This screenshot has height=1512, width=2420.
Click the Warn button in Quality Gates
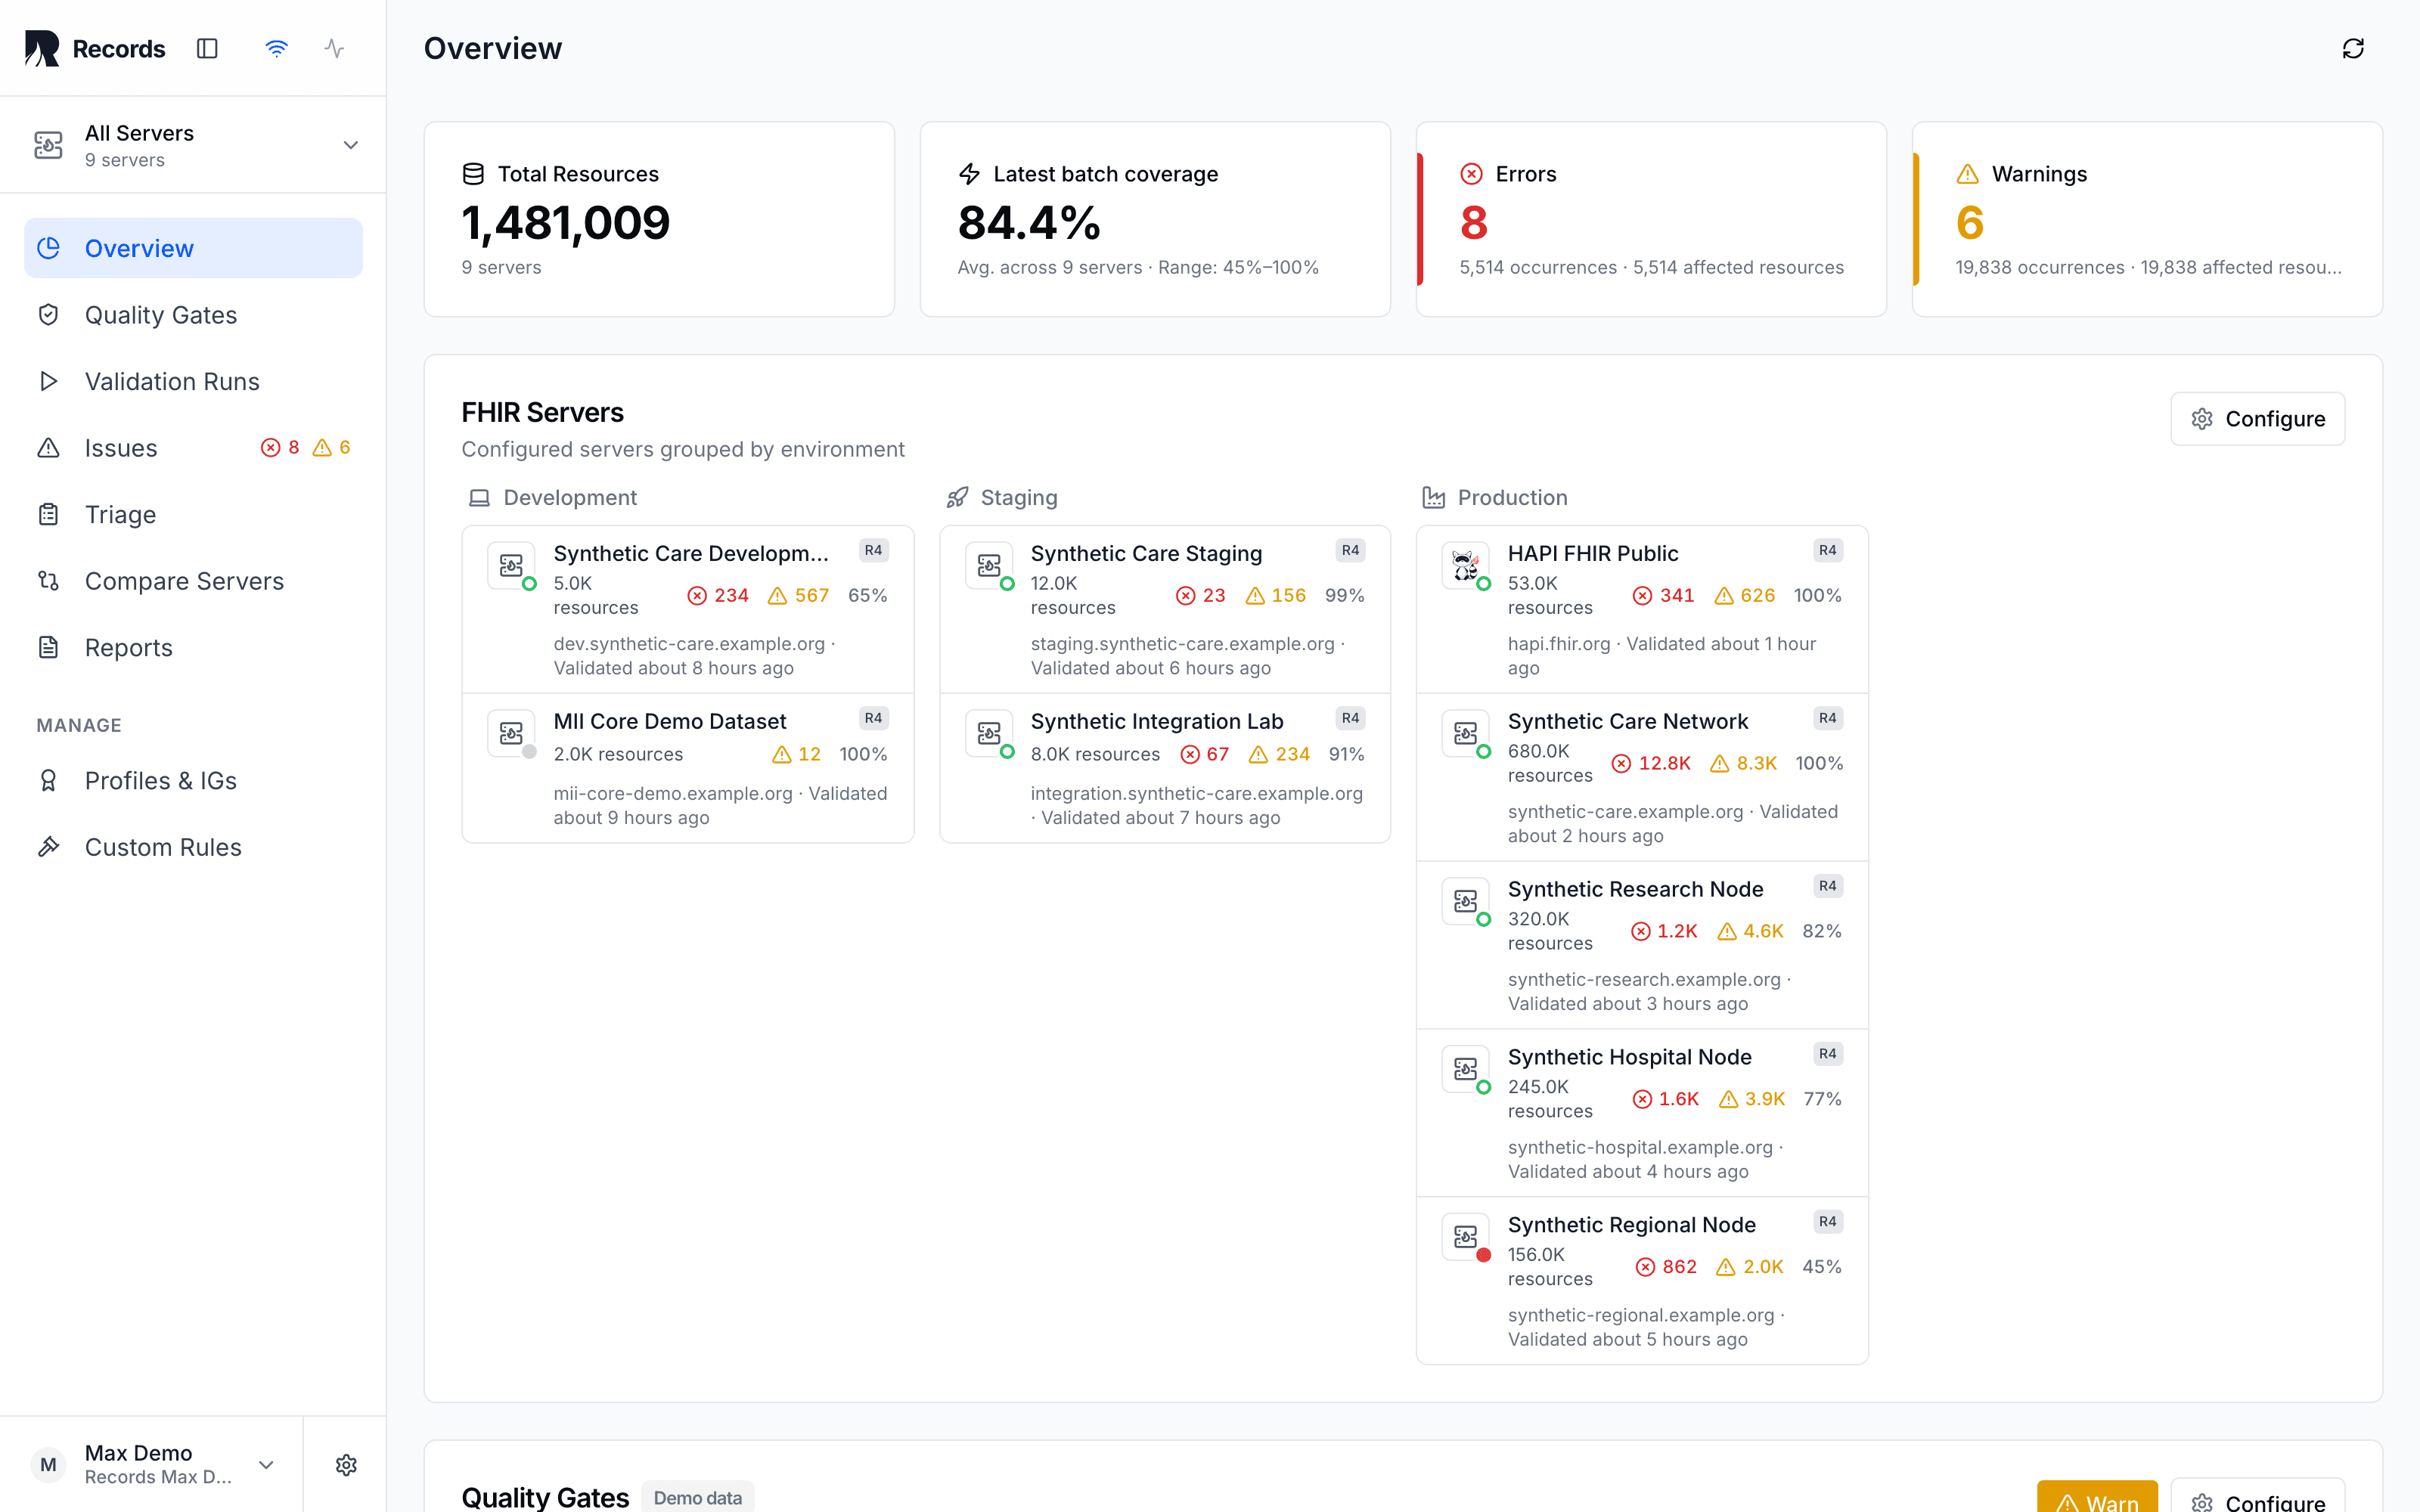(2097, 1497)
